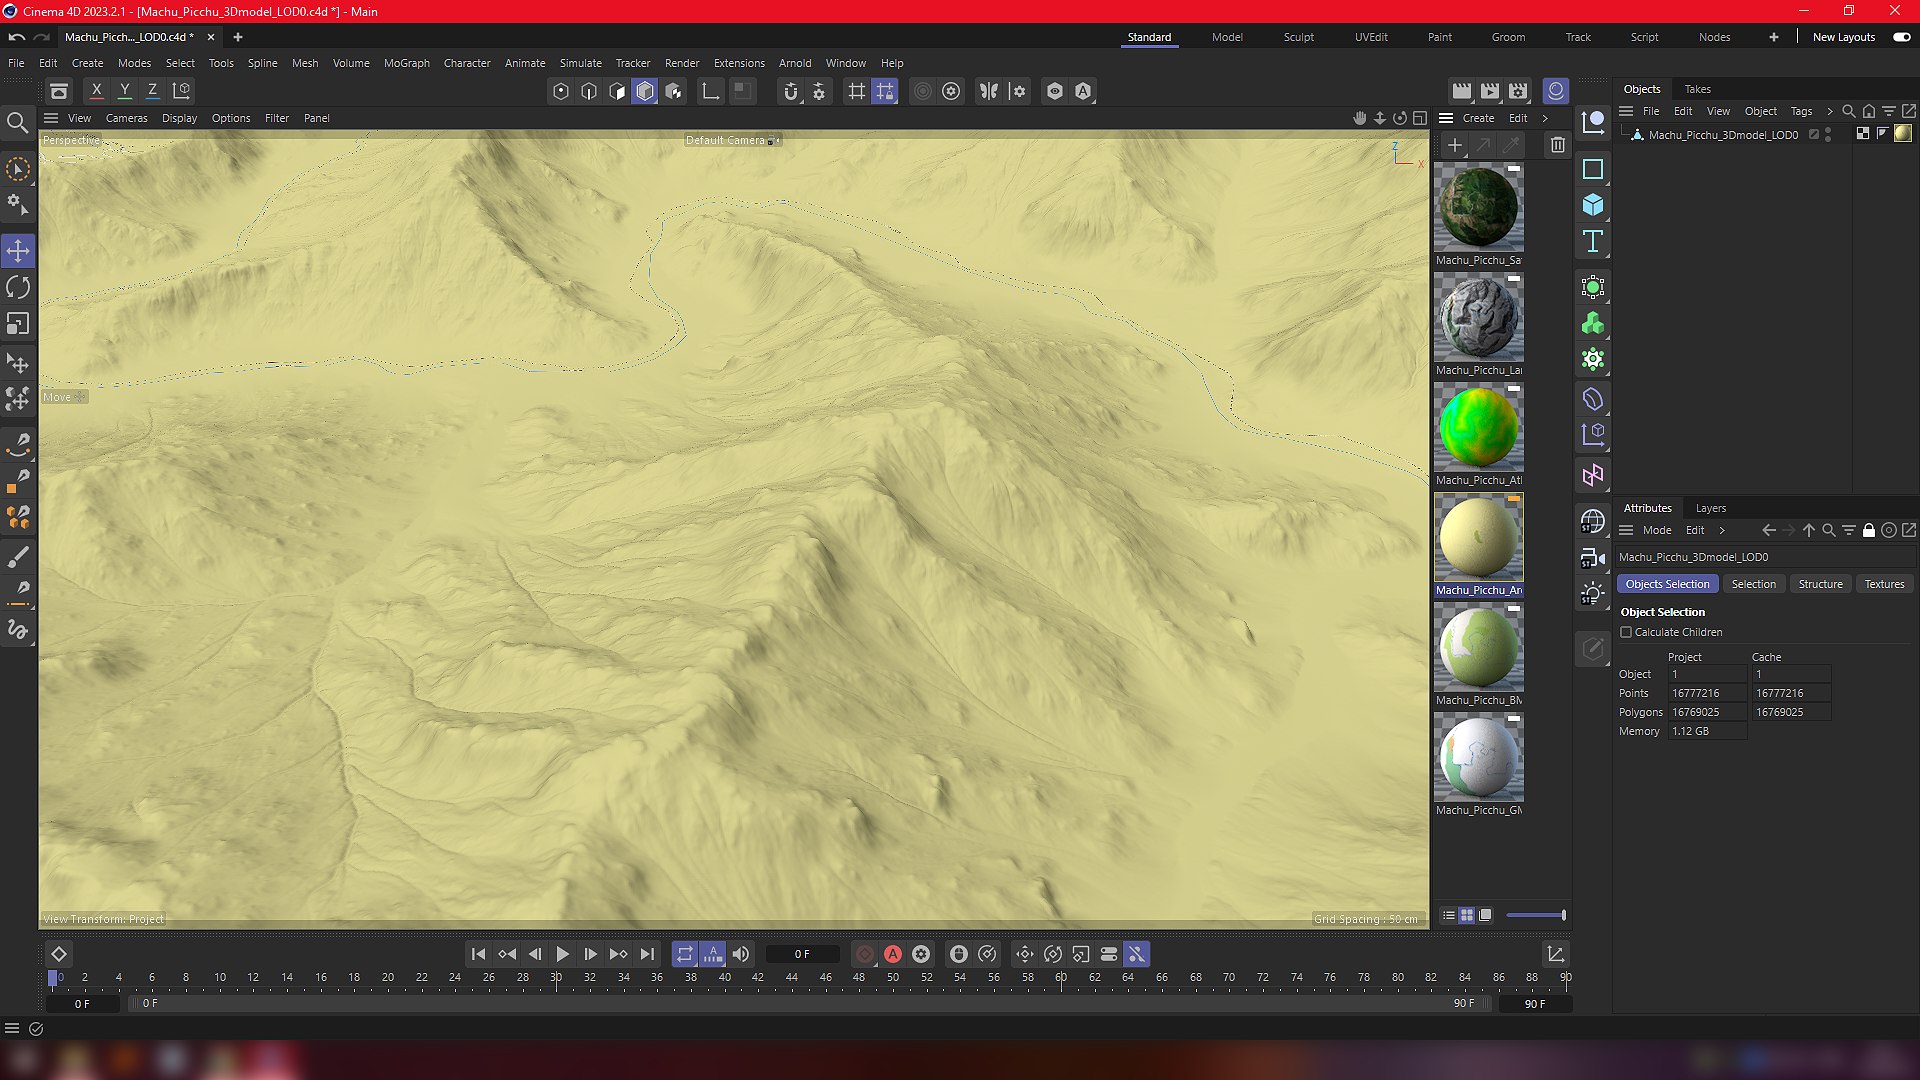Toggle the Calculate Children checkbox
Image resolution: width=1920 pixels, height=1080 pixels.
point(1626,632)
